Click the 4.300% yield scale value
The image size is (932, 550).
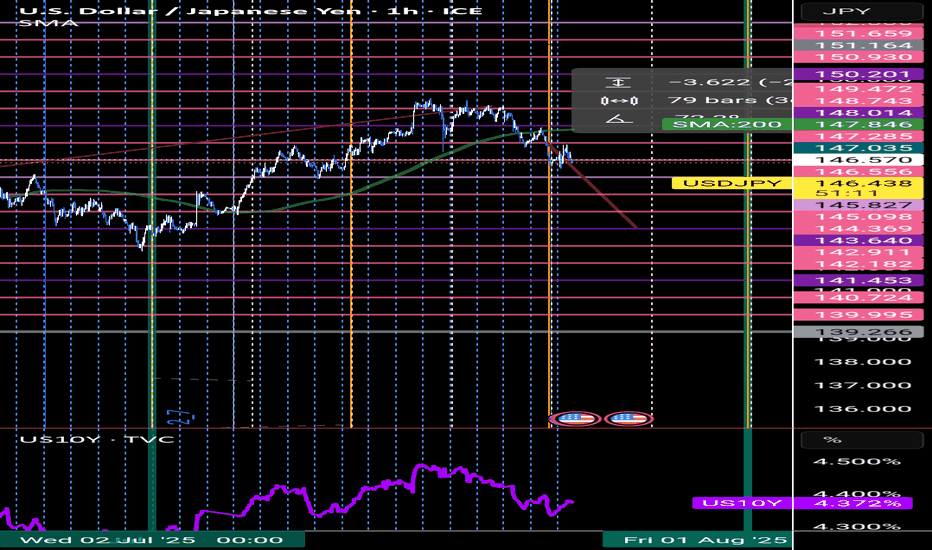(x=857, y=527)
